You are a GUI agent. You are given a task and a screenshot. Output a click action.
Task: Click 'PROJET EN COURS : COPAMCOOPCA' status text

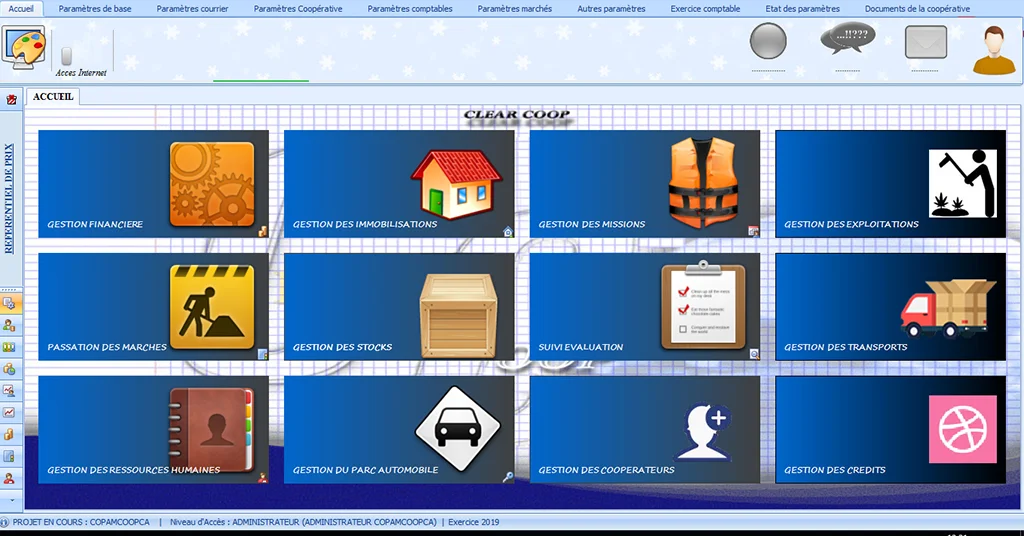click(81, 522)
